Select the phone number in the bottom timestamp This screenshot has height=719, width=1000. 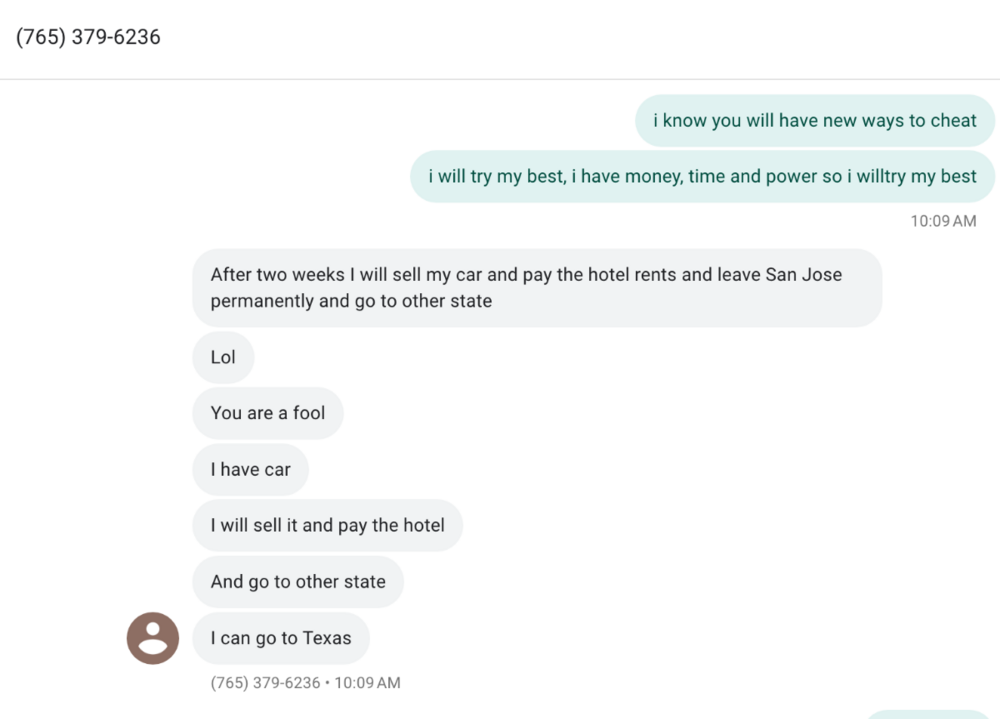pyautogui.click(x=250, y=683)
